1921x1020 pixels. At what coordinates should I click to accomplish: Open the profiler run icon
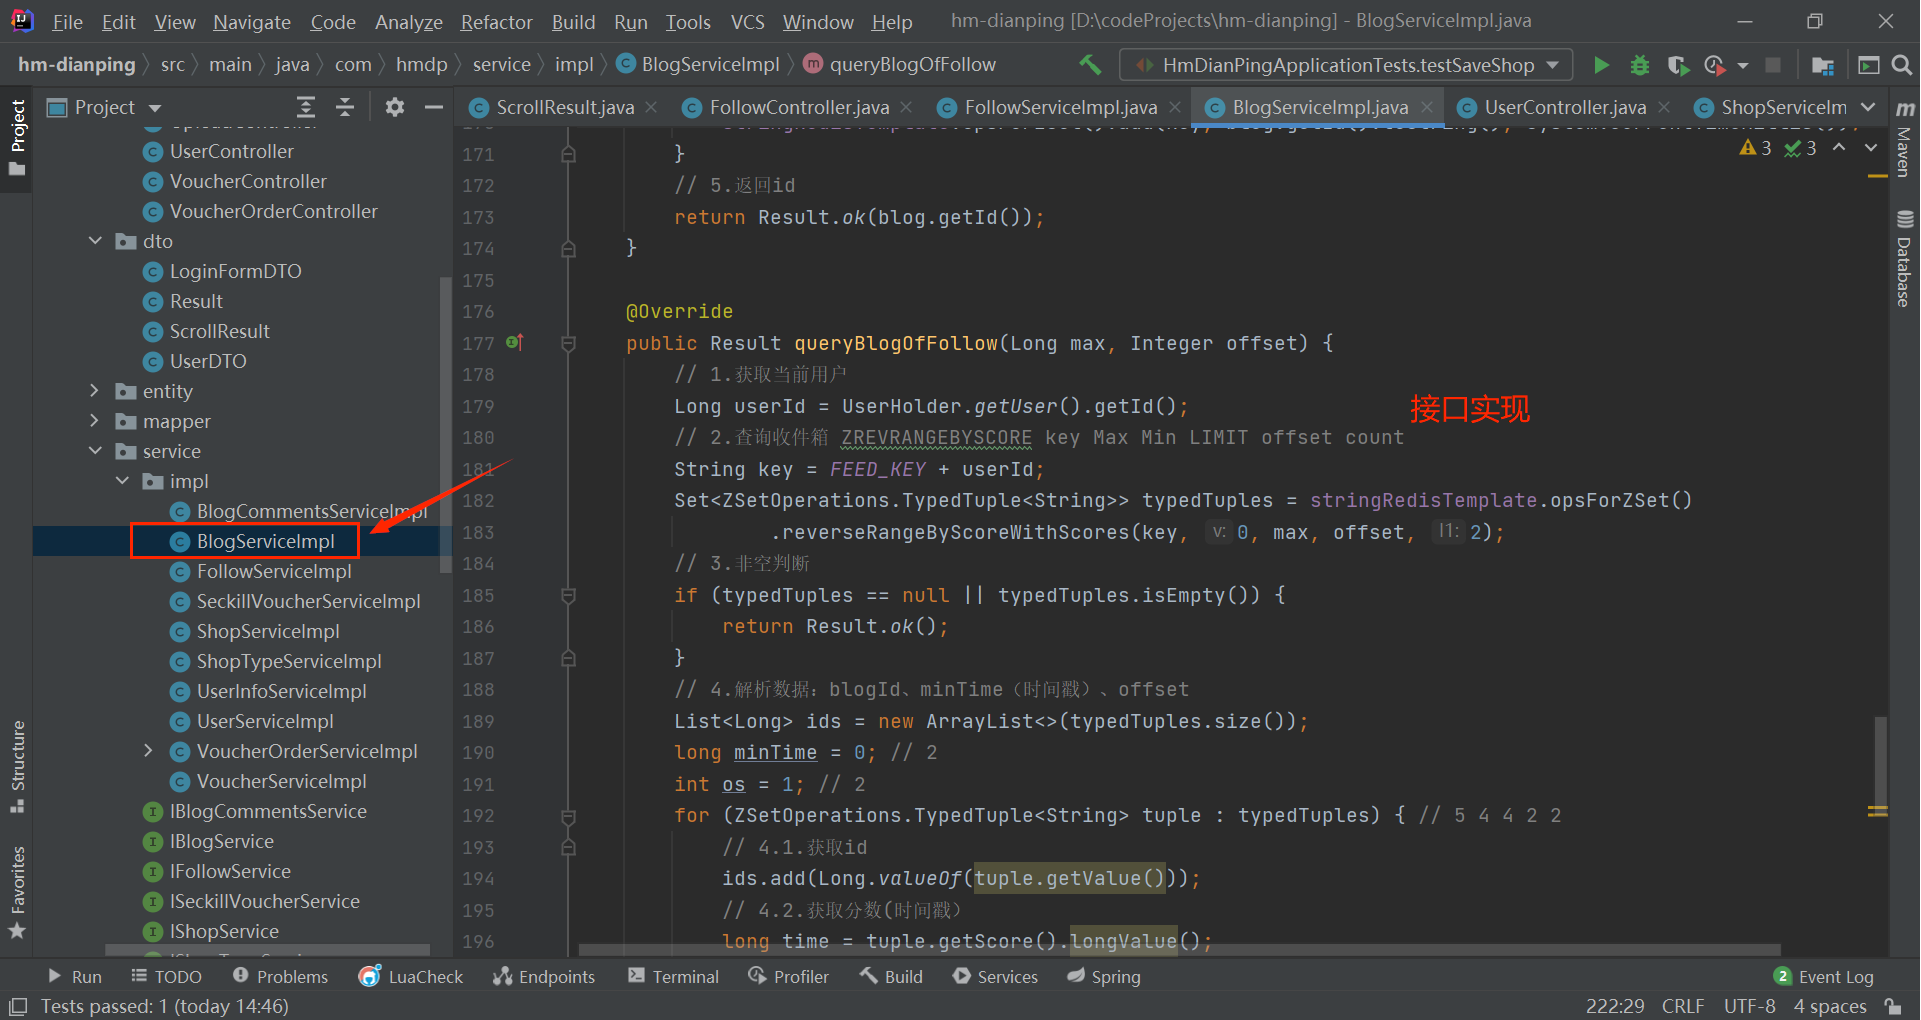tap(1715, 65)
